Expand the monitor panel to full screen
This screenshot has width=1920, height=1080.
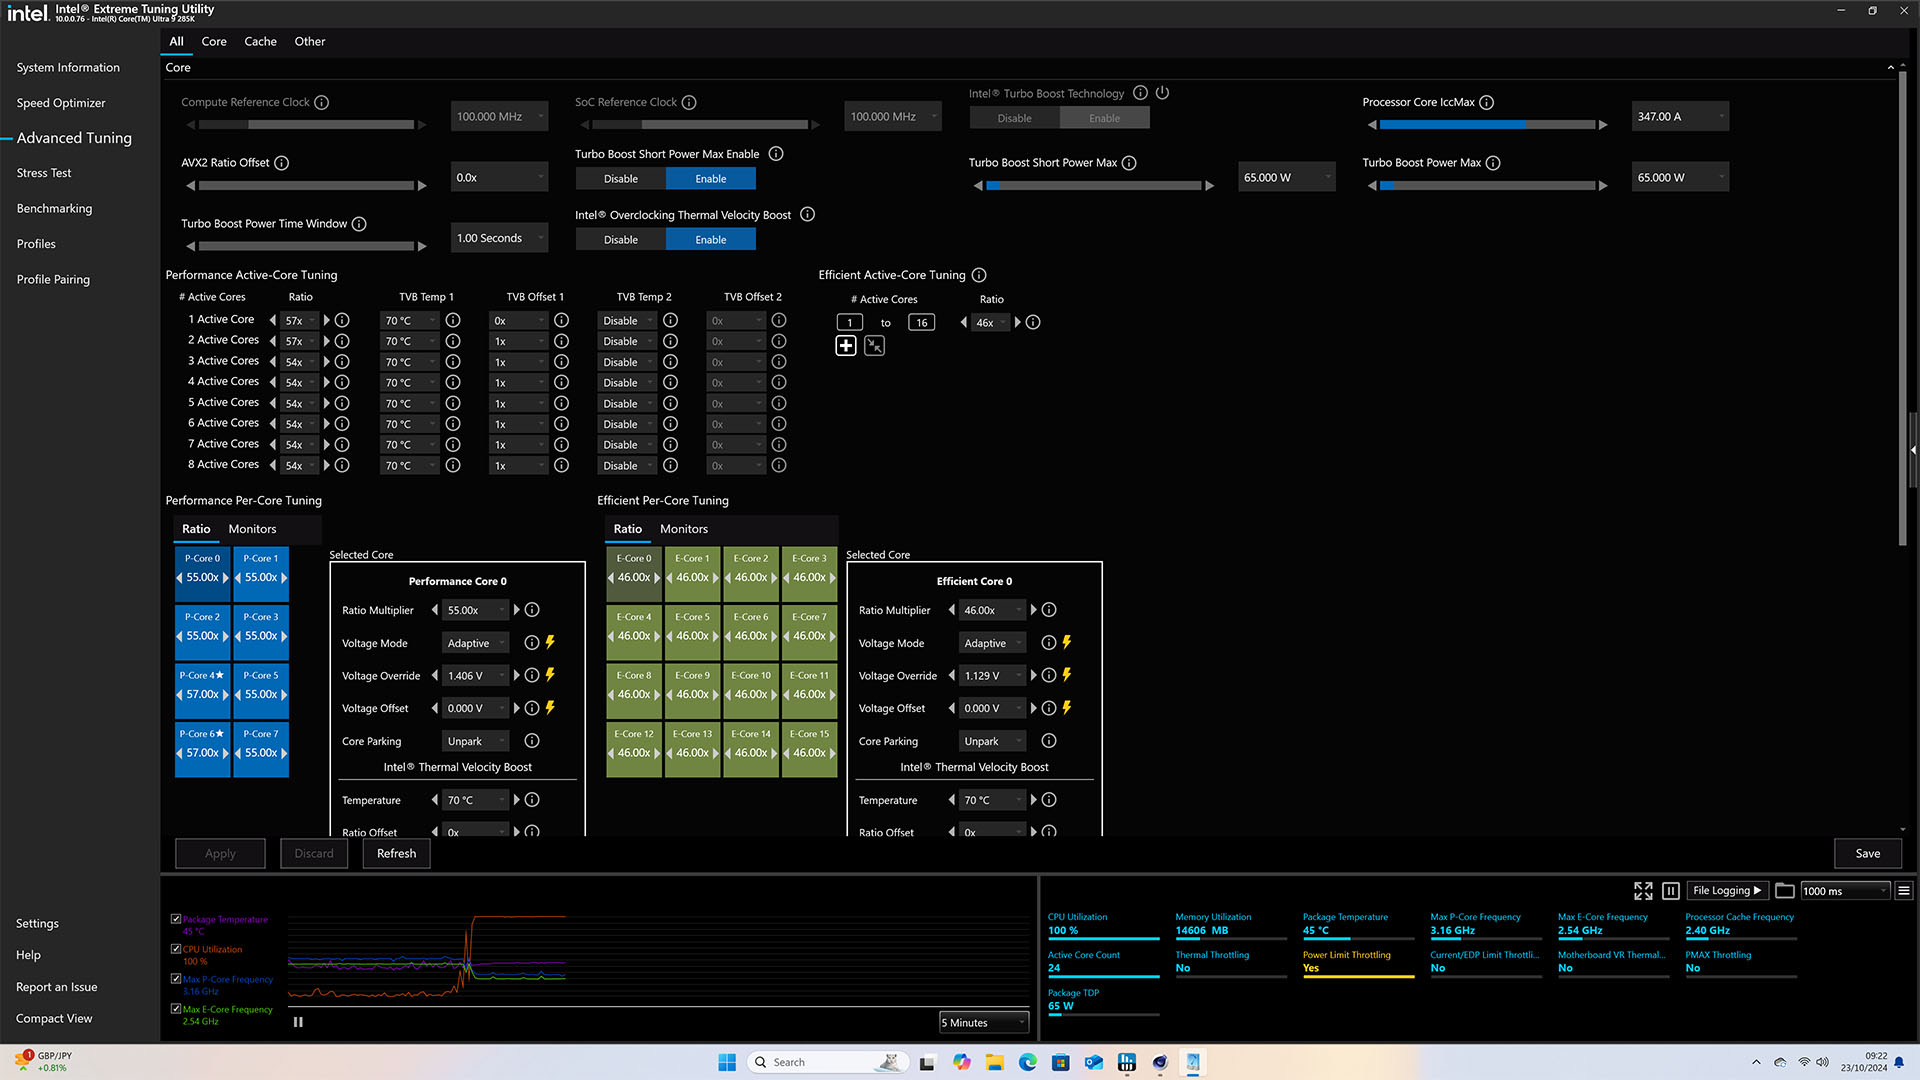(x=1643, y=891)
